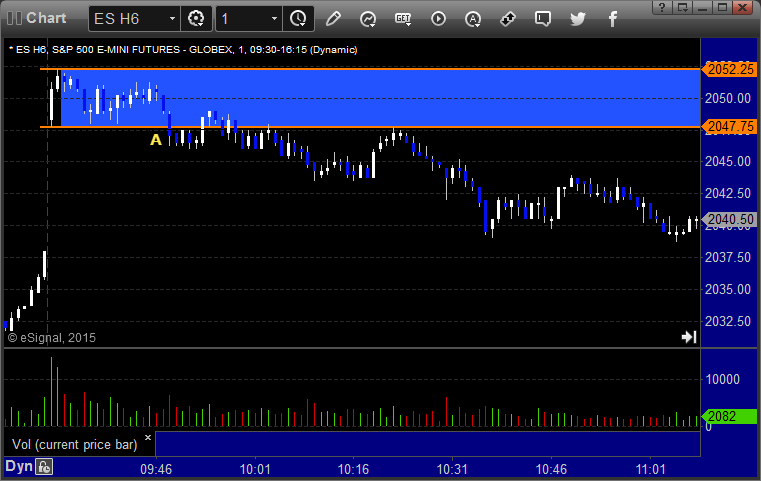Image resolution: width=761 pixels, height=481 pixels.
Task: Click the Vol (current price bar) label
Action: (75, 445)
